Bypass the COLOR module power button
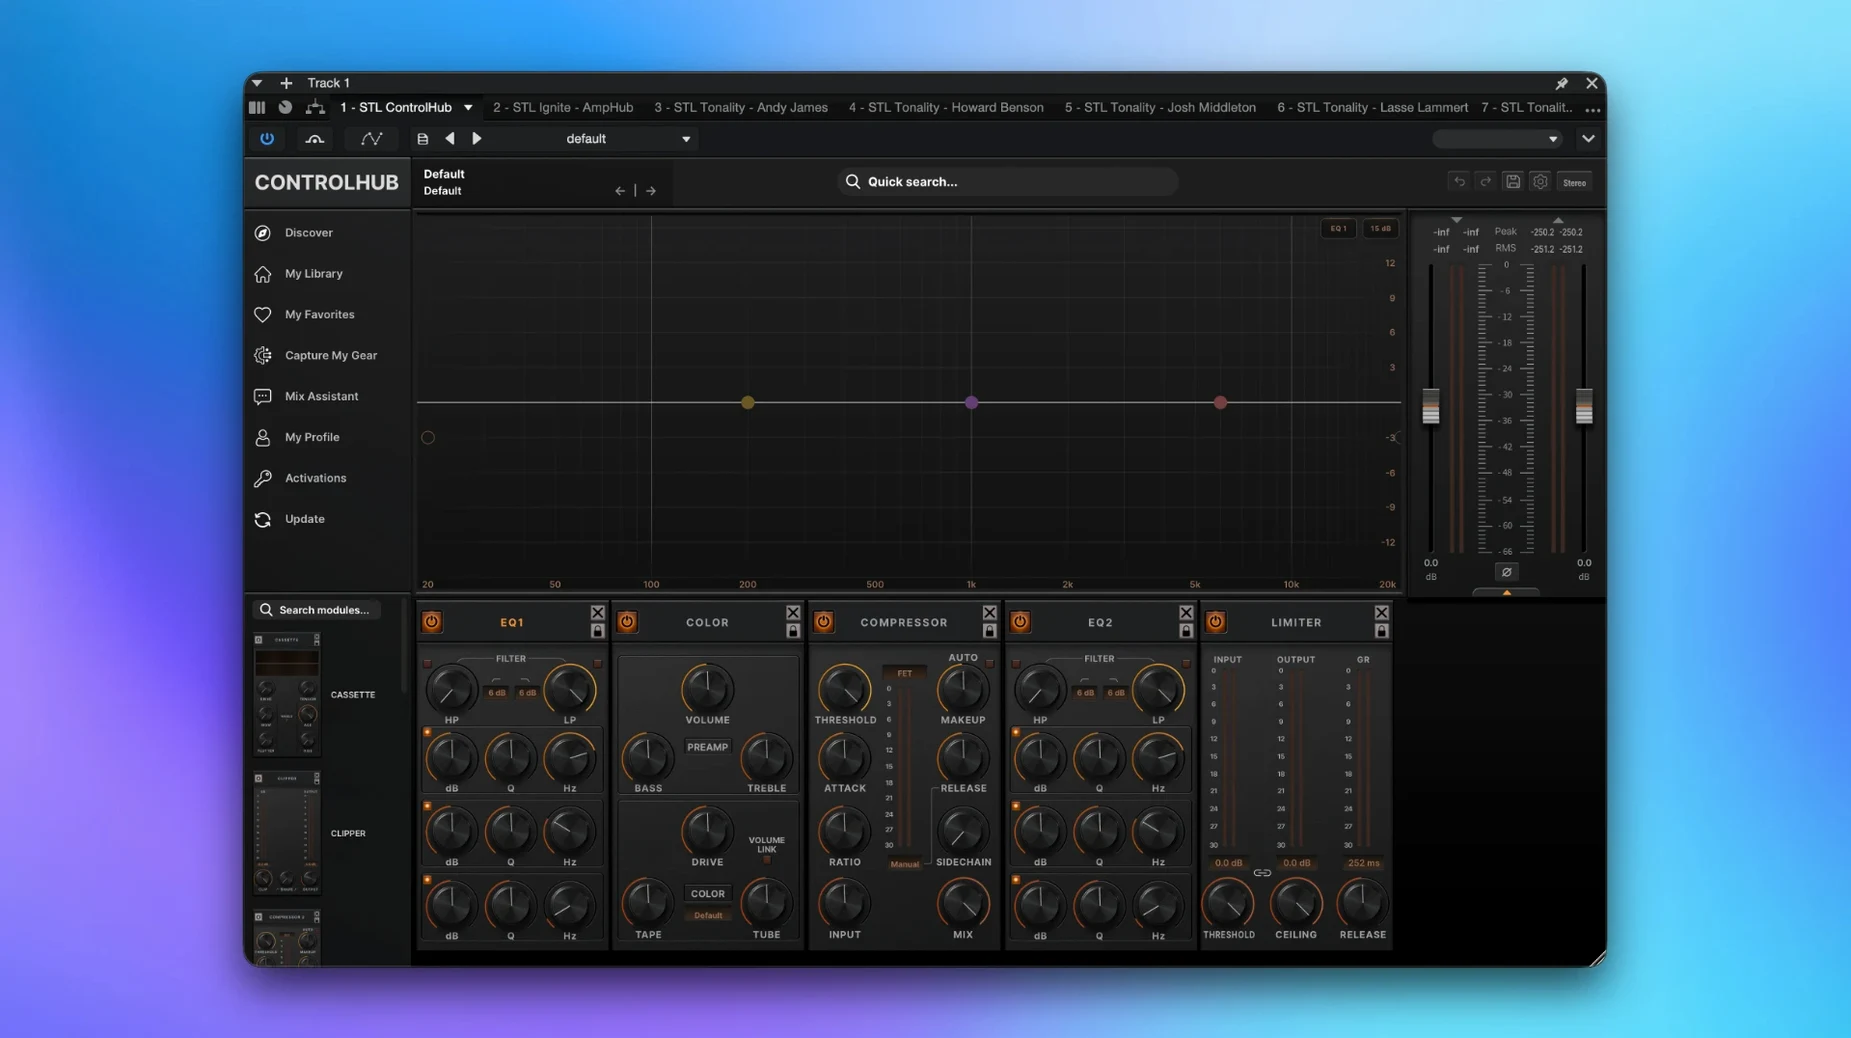 click(627, 622)
